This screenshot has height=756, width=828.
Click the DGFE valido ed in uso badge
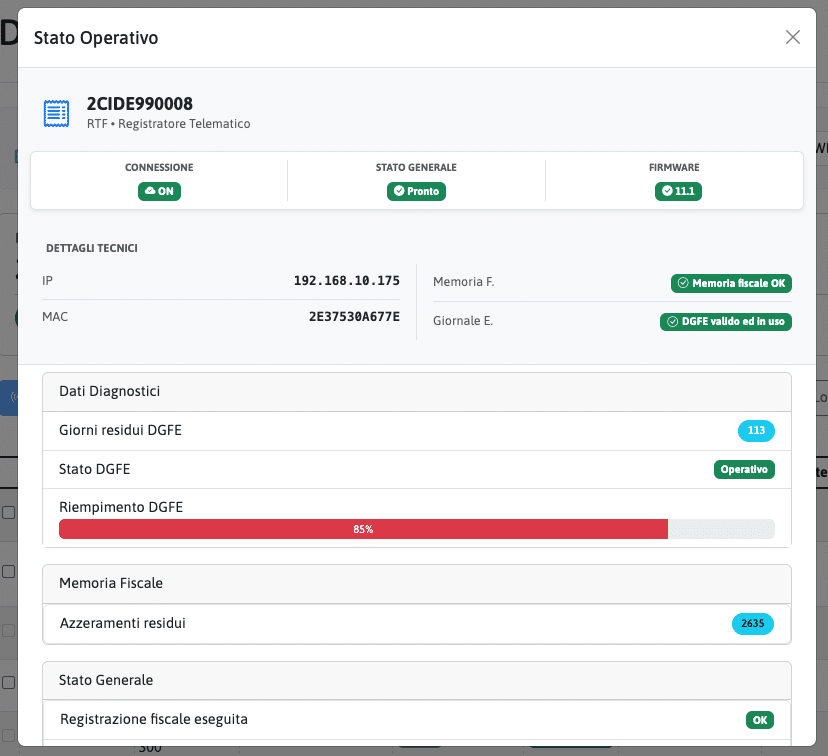[725, 322]
